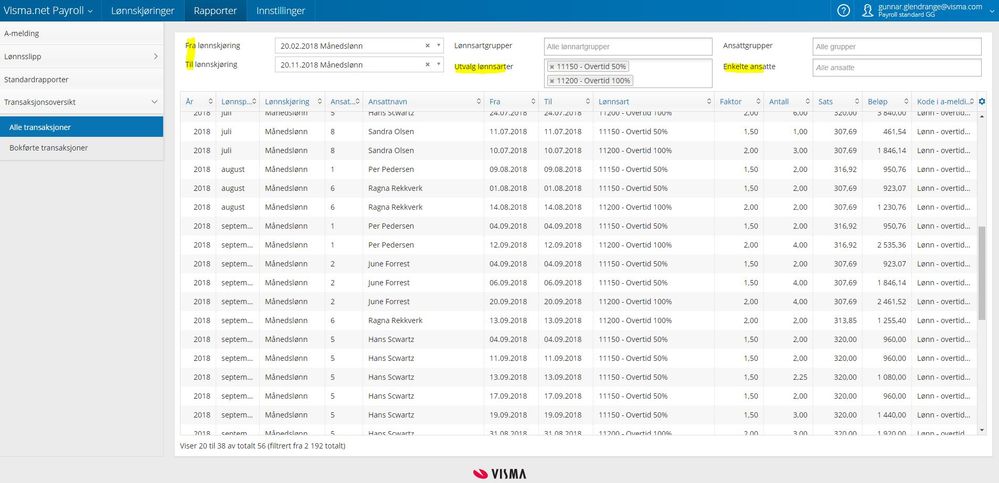Click the Ansattnr column header
The image size is (999, 483).
(343, 101)
